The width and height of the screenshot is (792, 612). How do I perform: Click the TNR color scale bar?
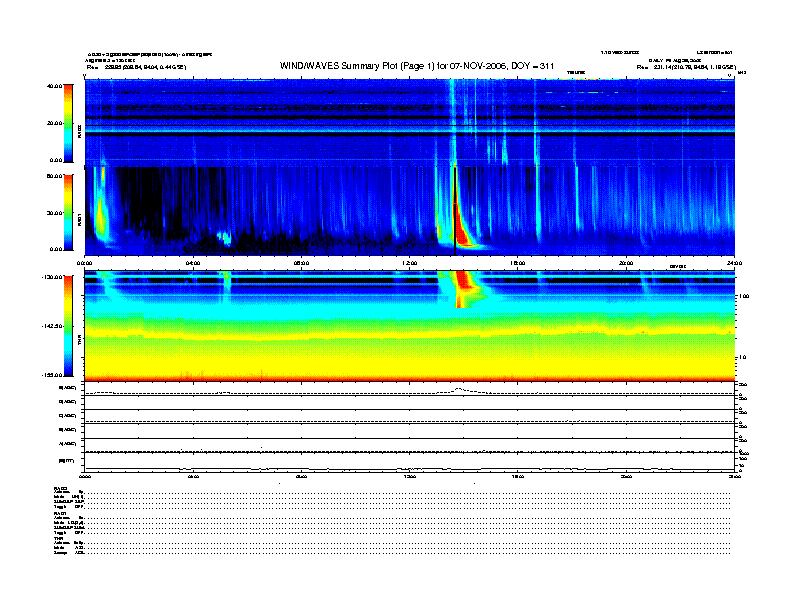[x=68, y=326]
